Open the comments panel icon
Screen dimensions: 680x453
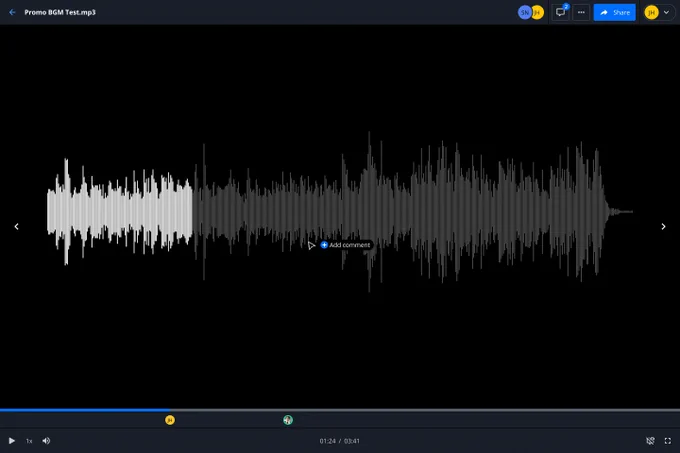[560, 12]
